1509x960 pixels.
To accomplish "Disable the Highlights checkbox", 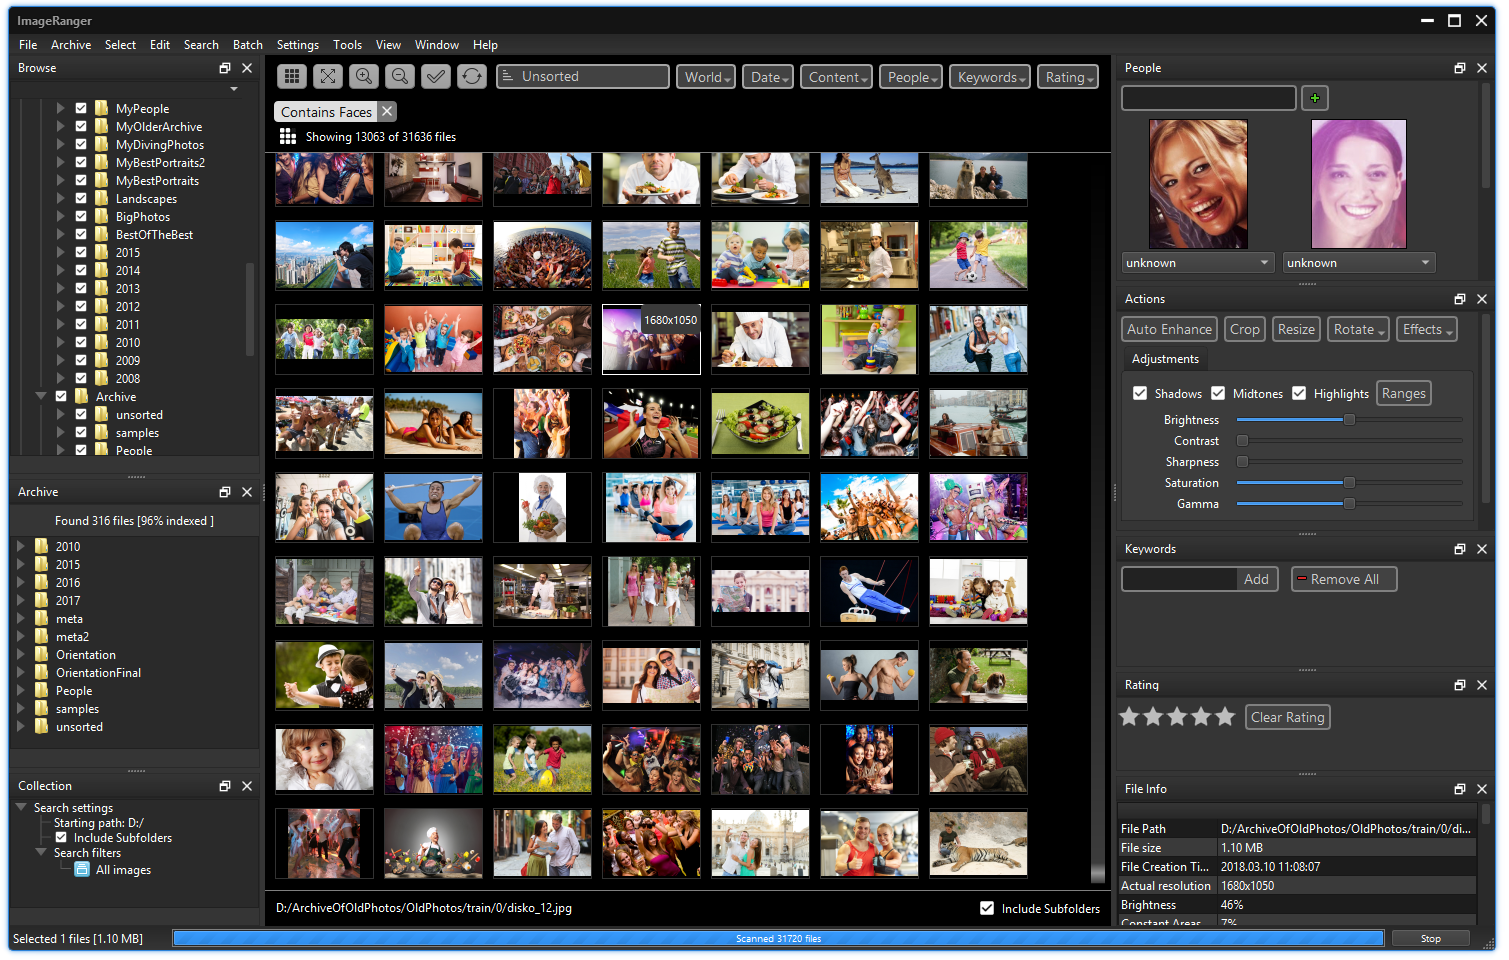I will [x=1299, y=393].
